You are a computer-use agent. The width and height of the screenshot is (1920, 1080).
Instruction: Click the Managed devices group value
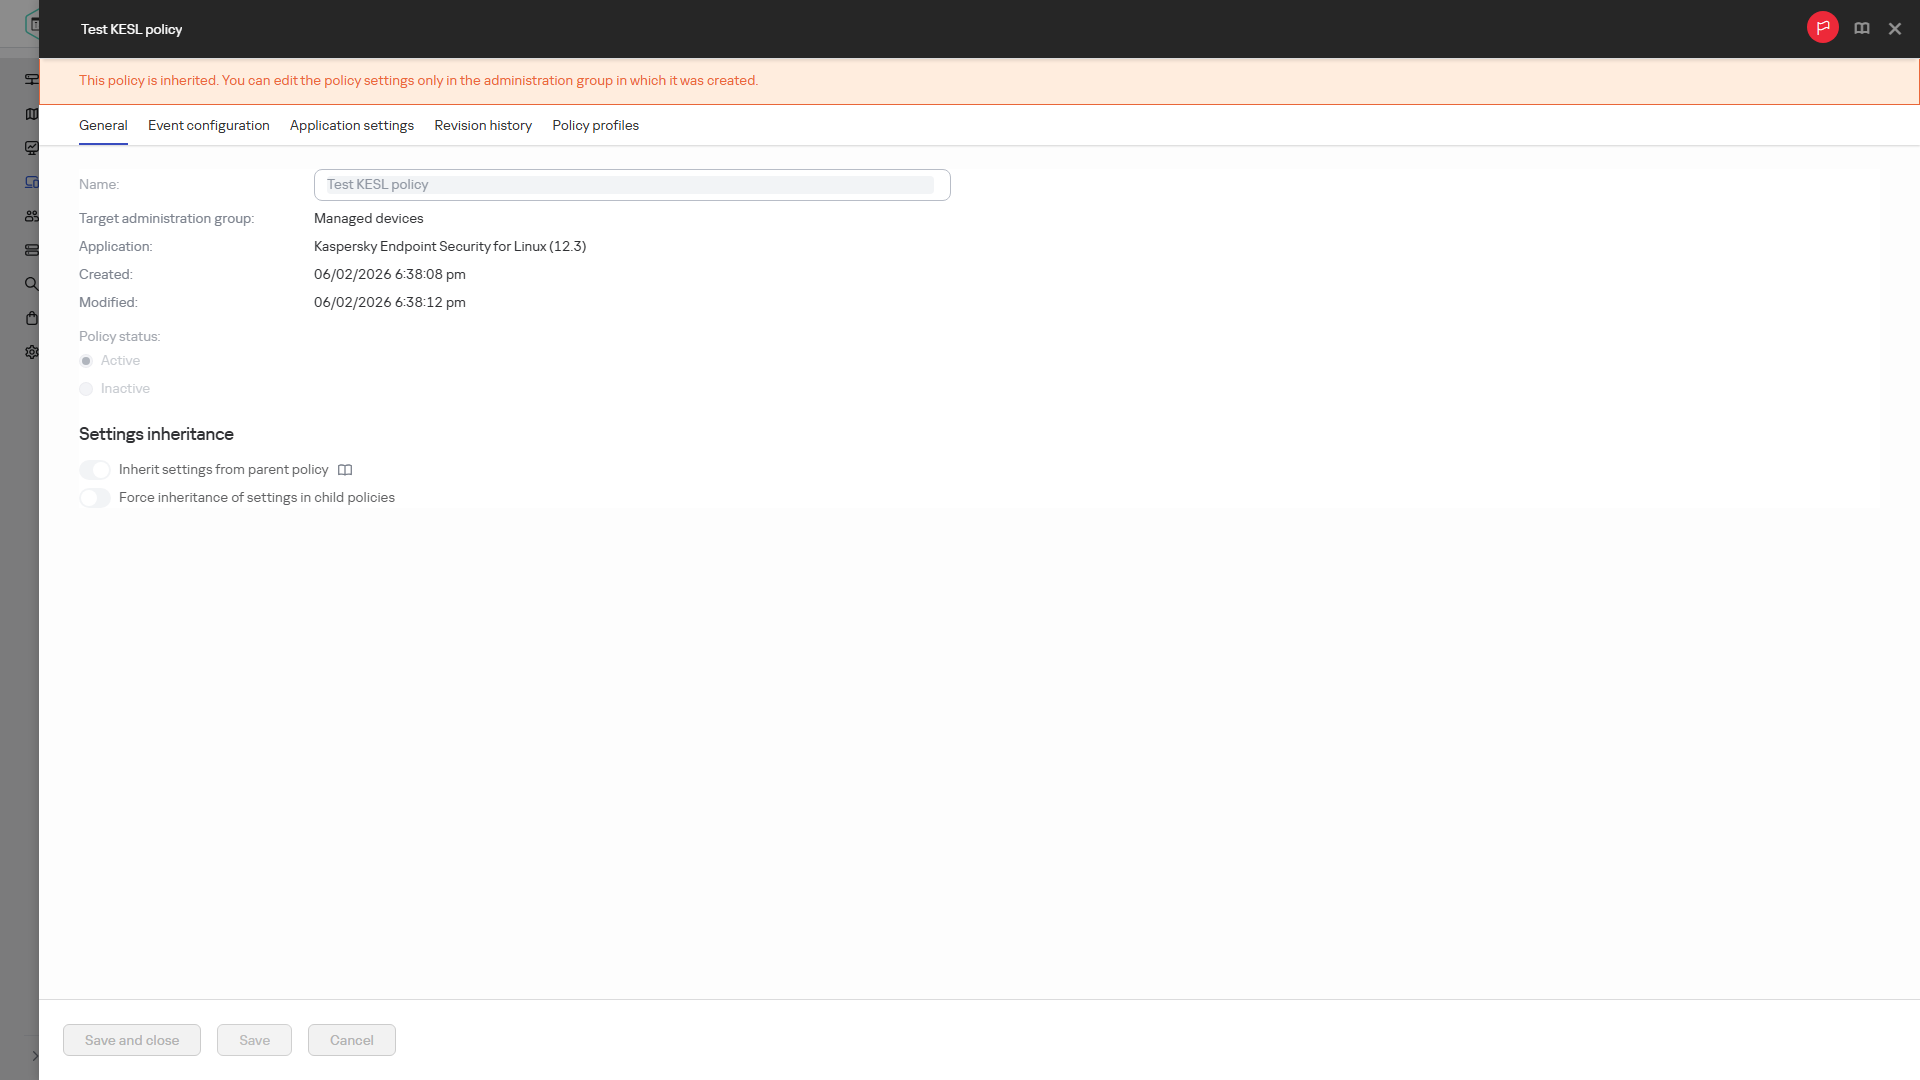[369, 218]
